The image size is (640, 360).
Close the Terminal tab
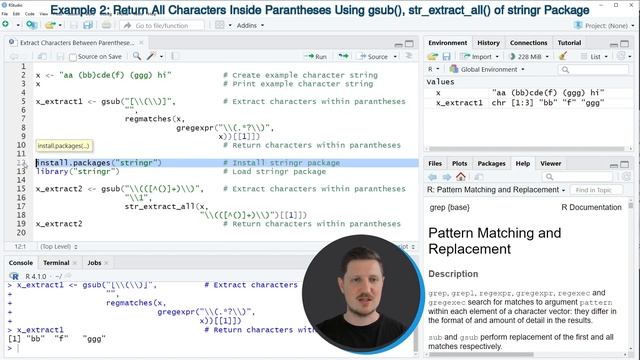(75, 263)
